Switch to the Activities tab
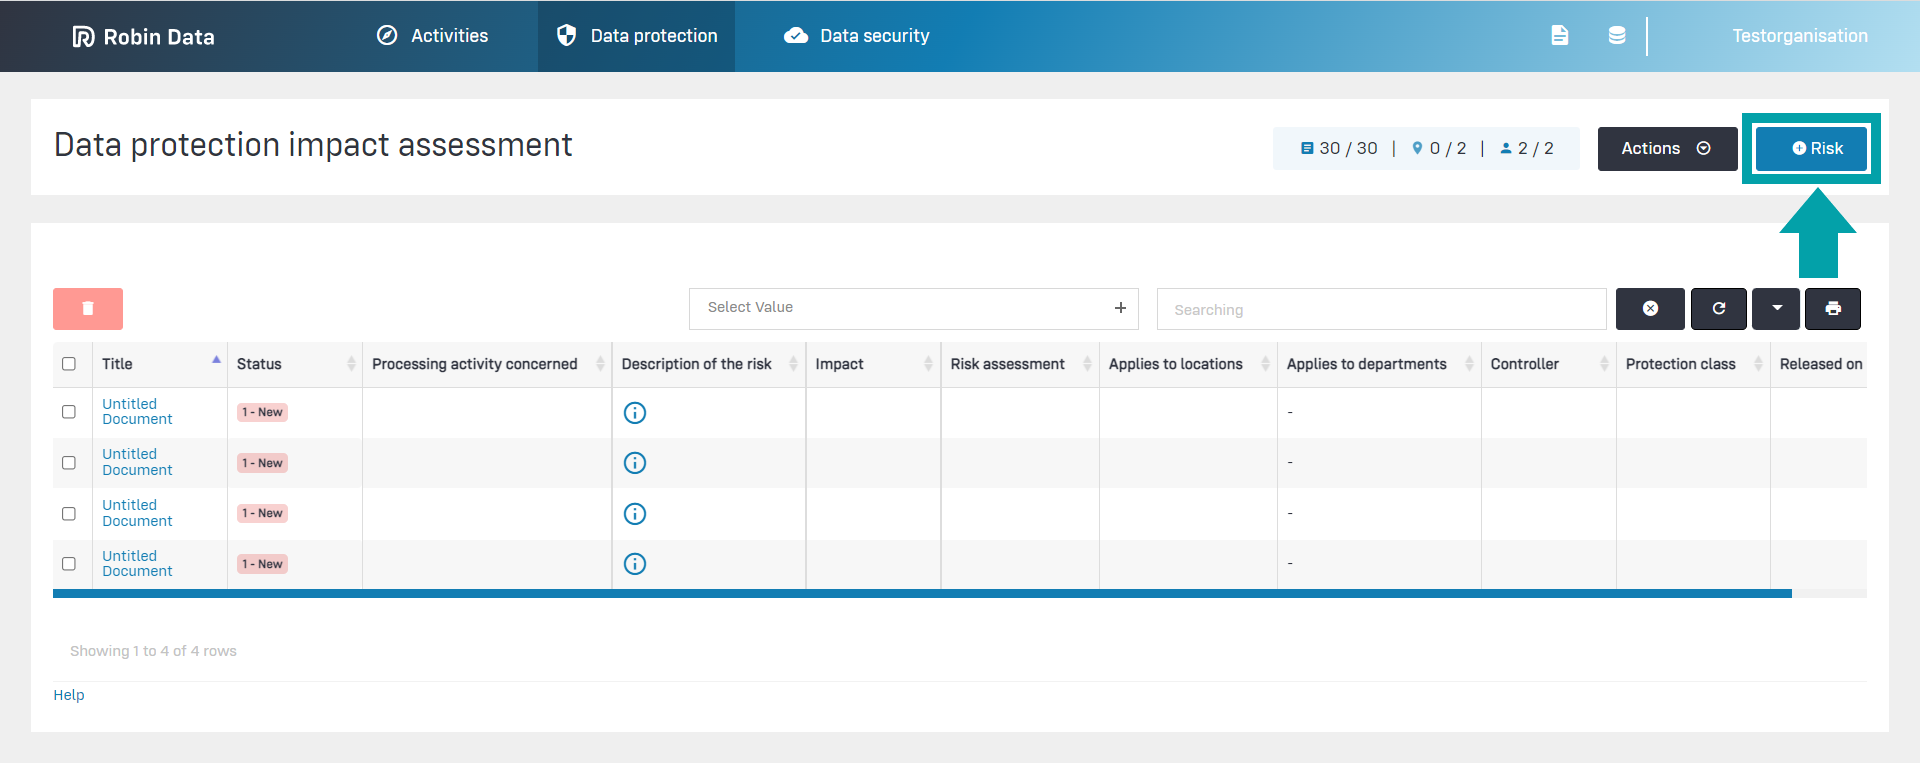 coord(433,36)
